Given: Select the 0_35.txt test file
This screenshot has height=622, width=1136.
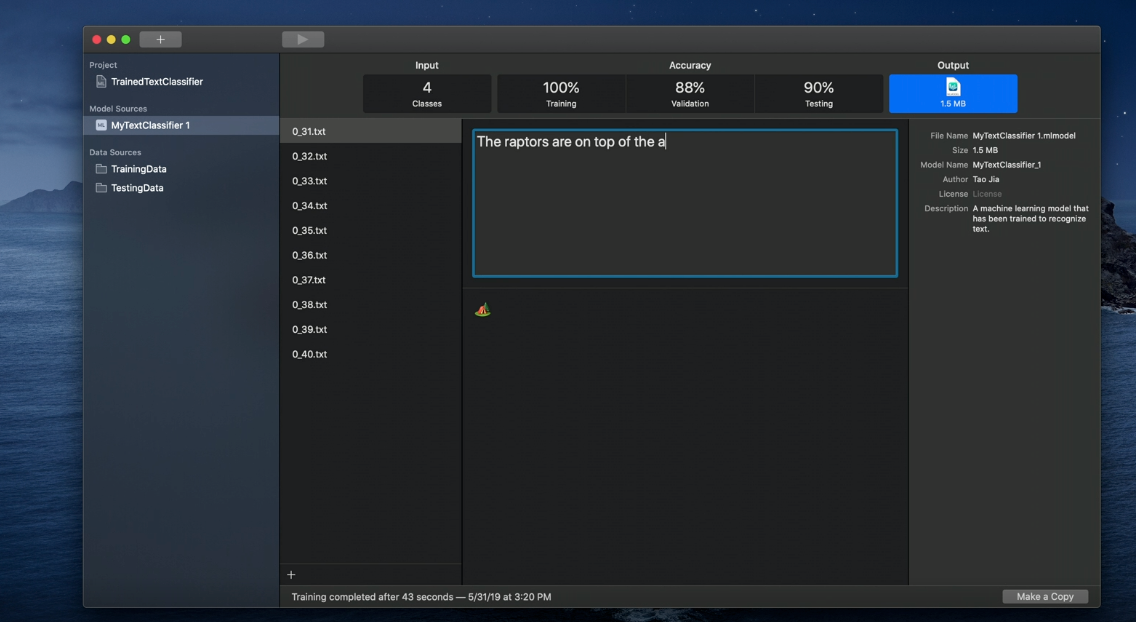Looking at the screenshot, I should (x=310, y=230).
